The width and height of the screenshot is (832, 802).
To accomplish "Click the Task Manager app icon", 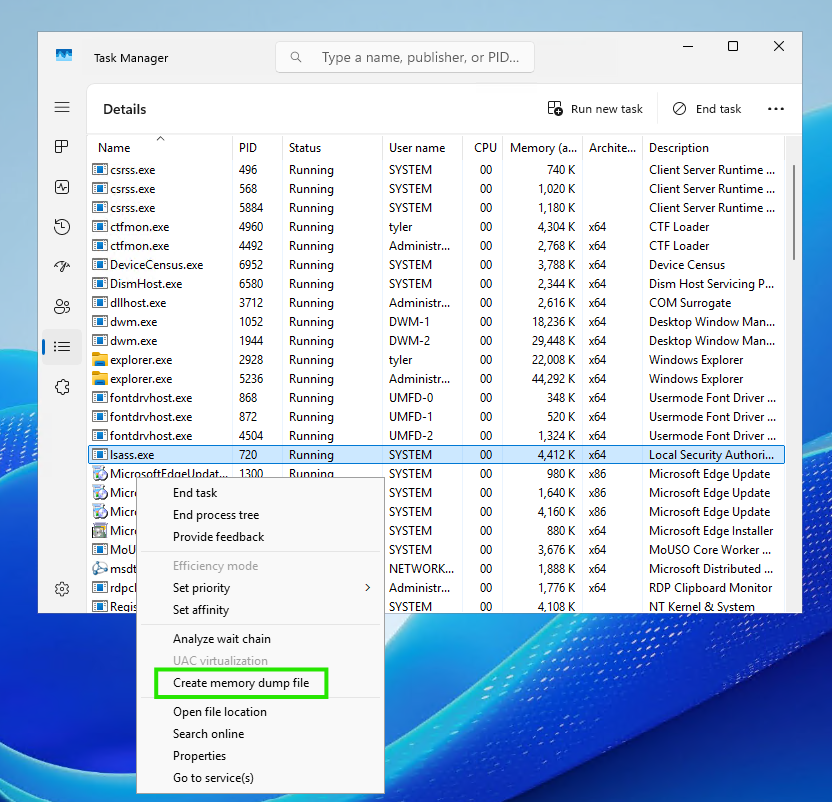I will [x=64, y=55].
